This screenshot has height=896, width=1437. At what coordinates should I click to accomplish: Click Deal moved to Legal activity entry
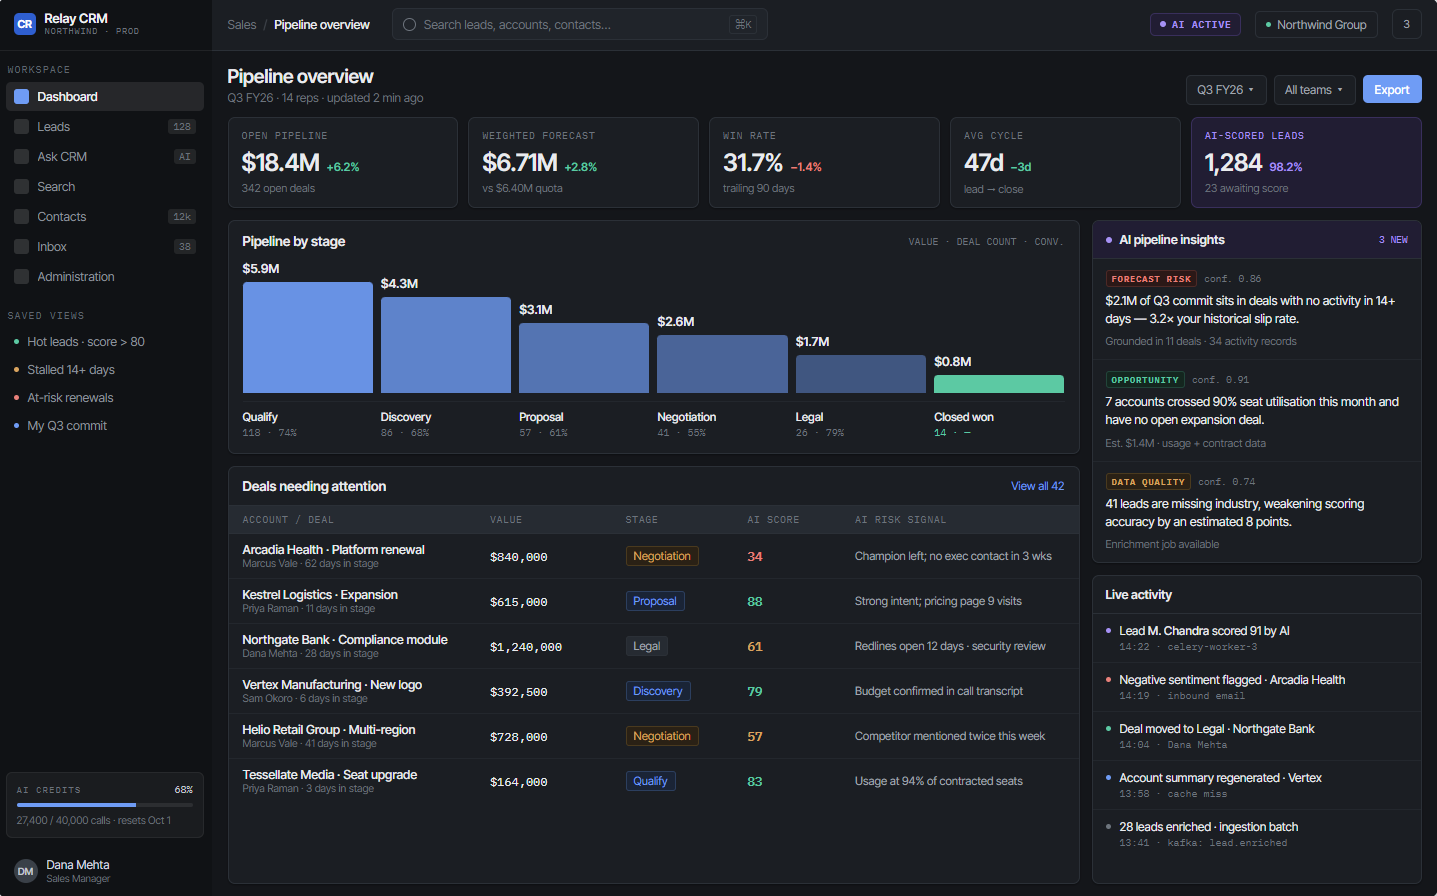click(x=1256, y=736)
